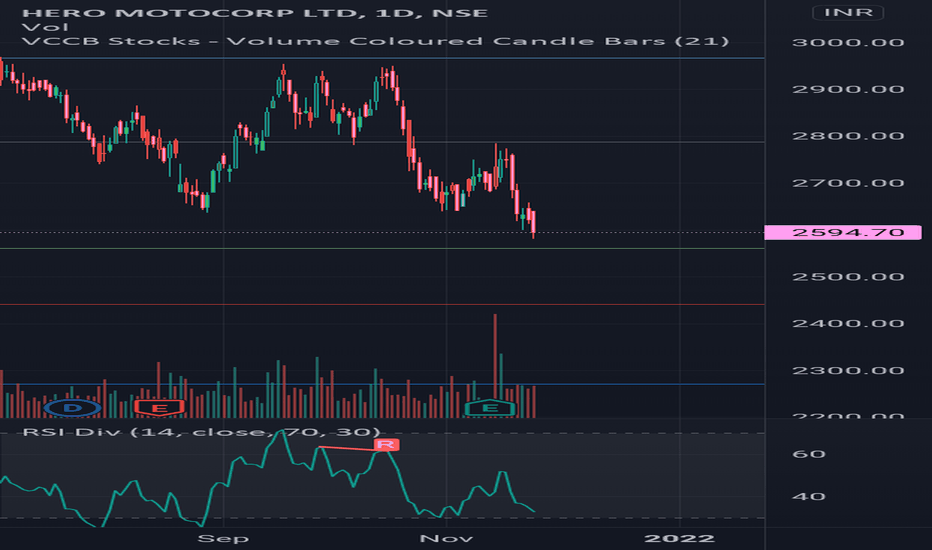
Task: Click the 2400.00 price axis label
Action: pos(848,323)
